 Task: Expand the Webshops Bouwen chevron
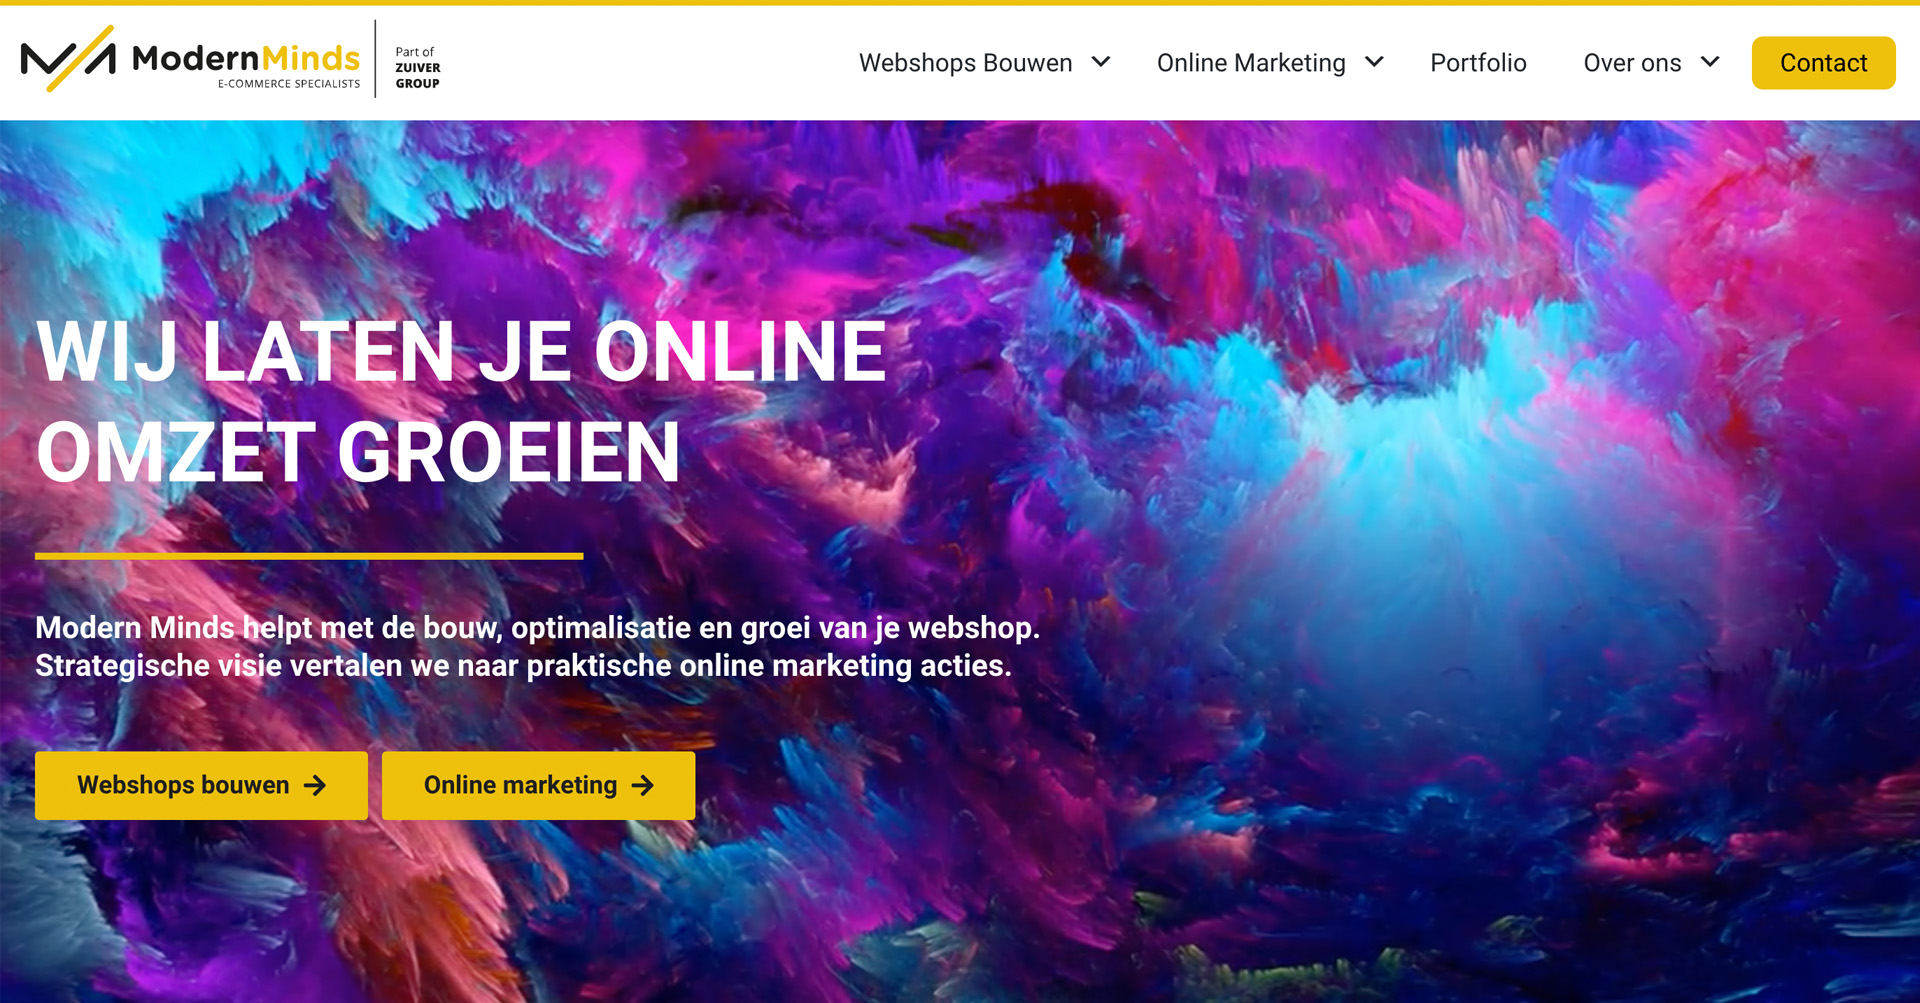[1101, 62]
